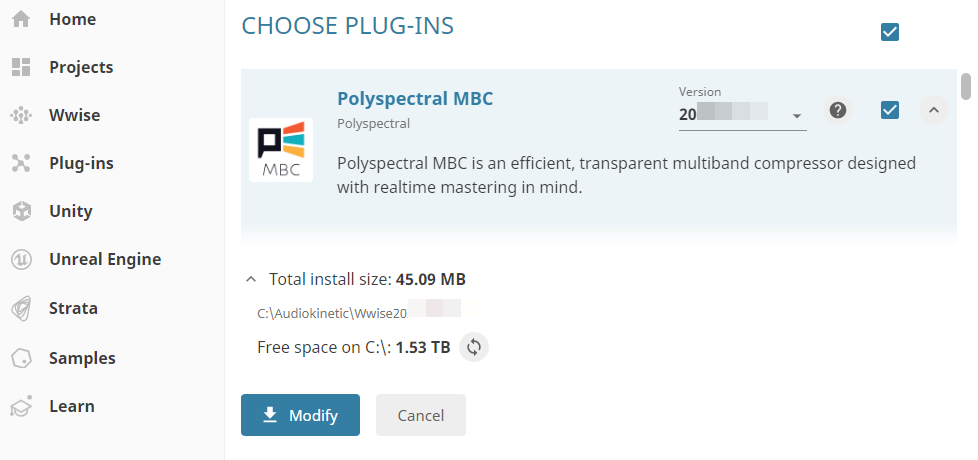Viewport: 978px width, 460px height.
Task: Refresh free disk space on C drive
Action: (474, 347)
